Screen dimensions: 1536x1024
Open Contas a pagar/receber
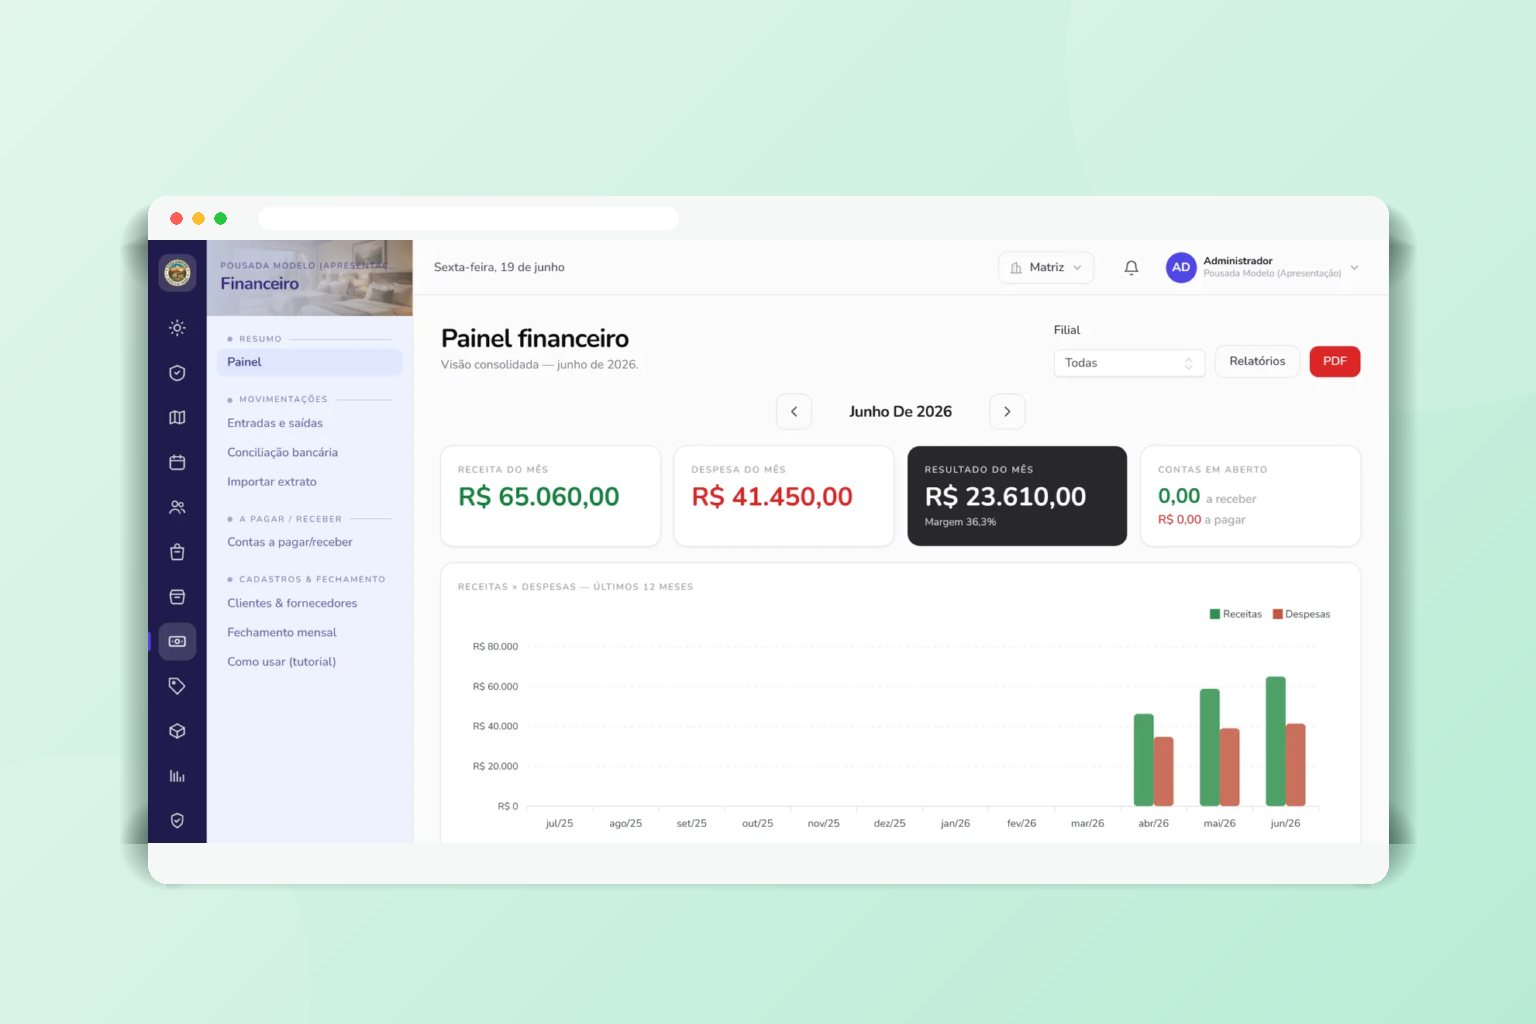[290, 542]
